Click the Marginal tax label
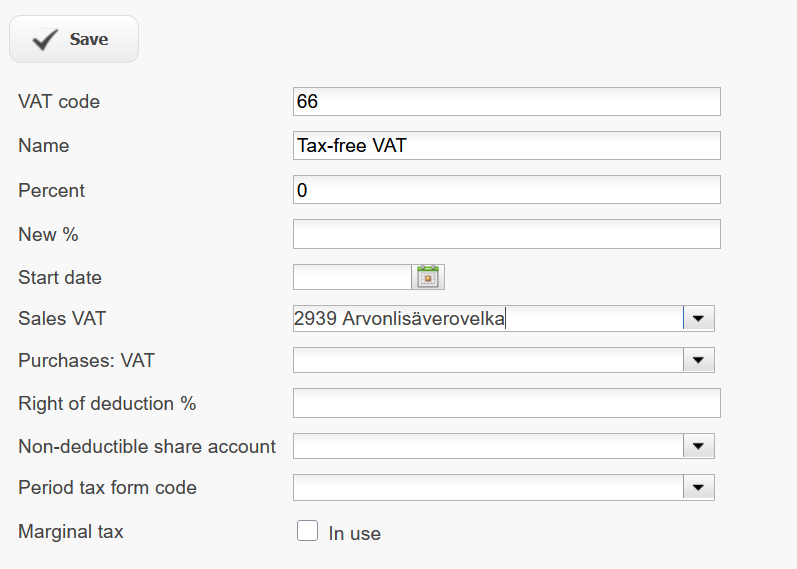This screenshot has height=569, width=797. coord(71,531)
